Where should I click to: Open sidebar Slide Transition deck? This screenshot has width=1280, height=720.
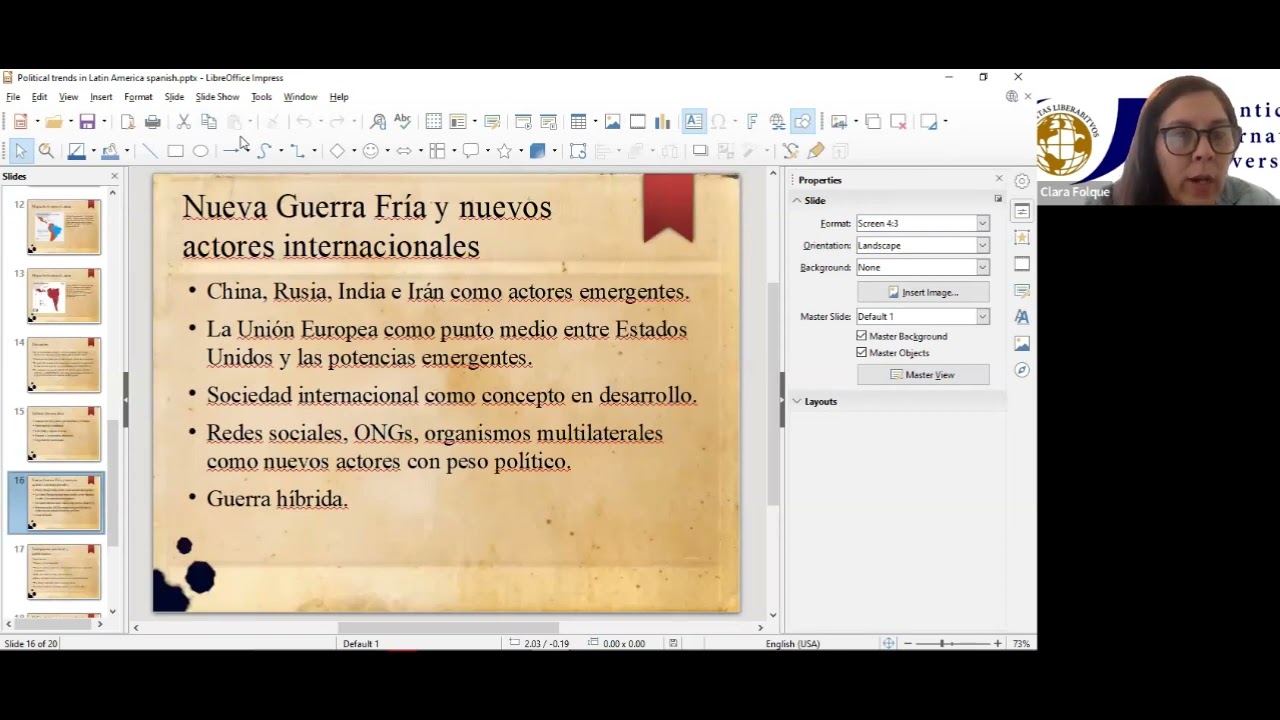[x=1022, y=264]
